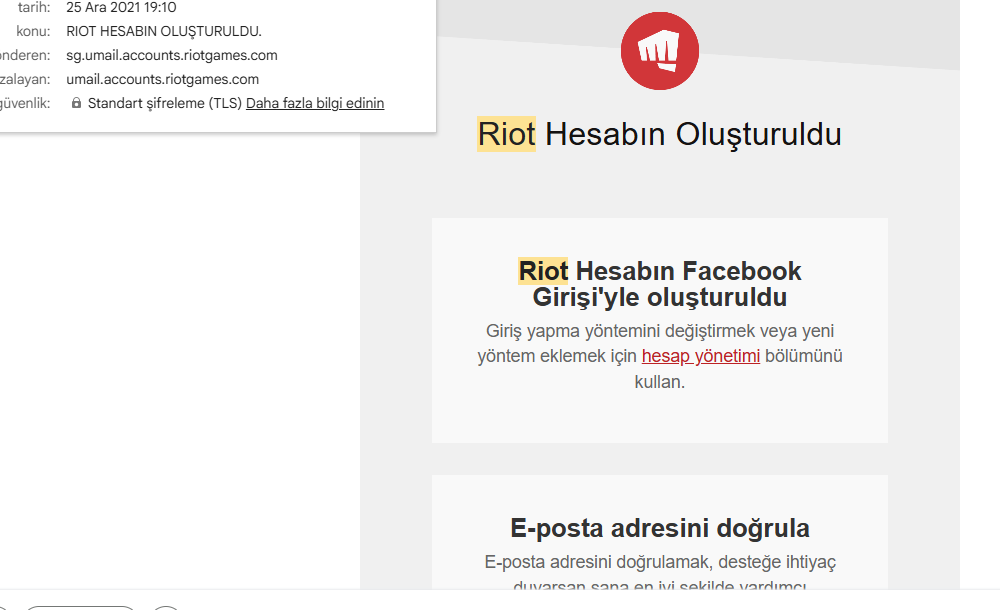Click the 'konu:' label

pos(33,31)
